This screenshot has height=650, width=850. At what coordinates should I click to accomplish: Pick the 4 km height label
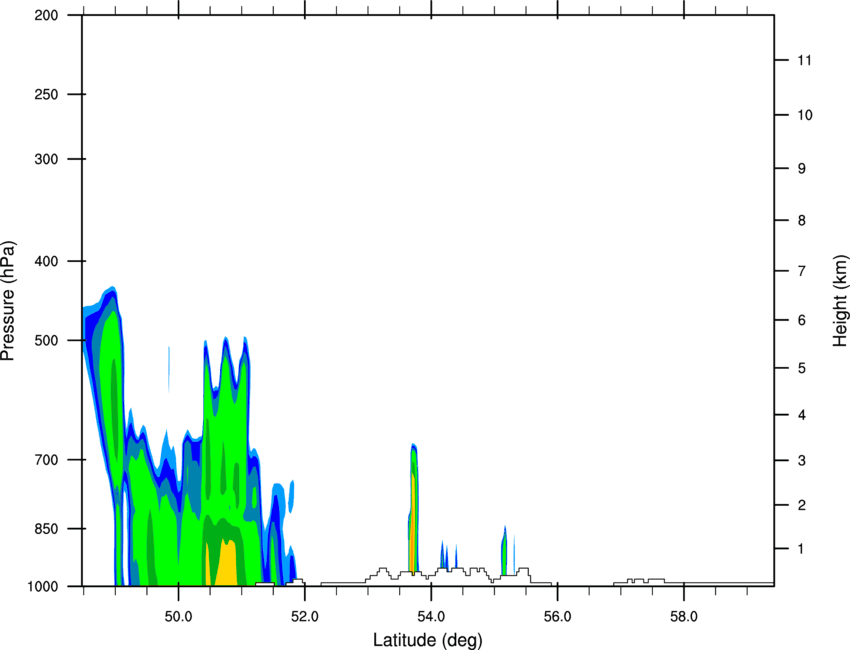(802, 415)
